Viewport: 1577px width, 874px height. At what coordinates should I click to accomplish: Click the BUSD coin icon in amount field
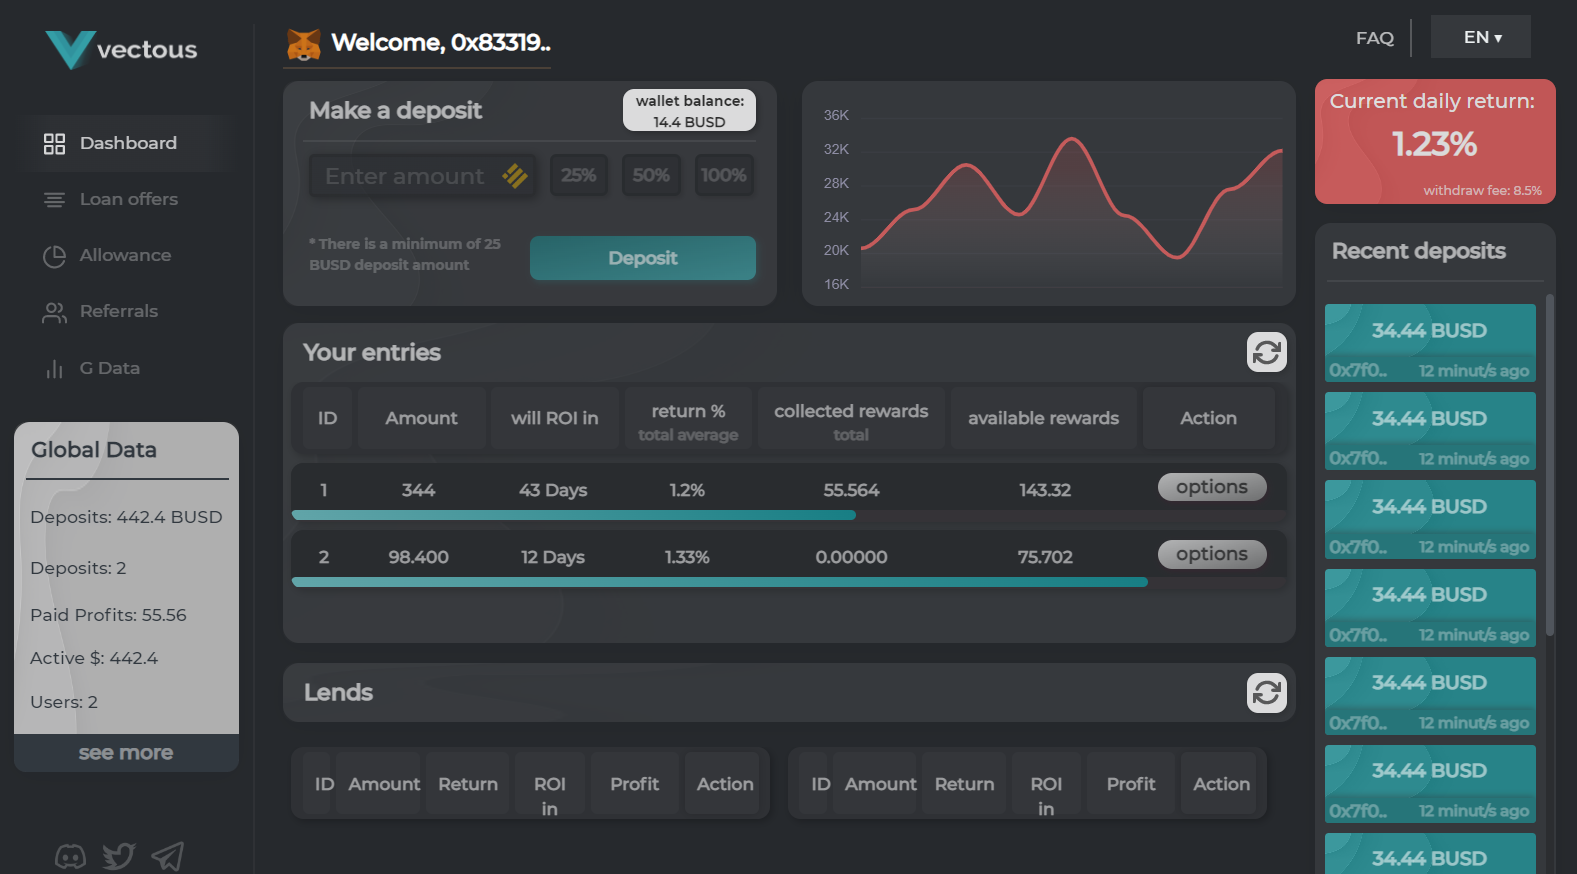pos(515,176)
